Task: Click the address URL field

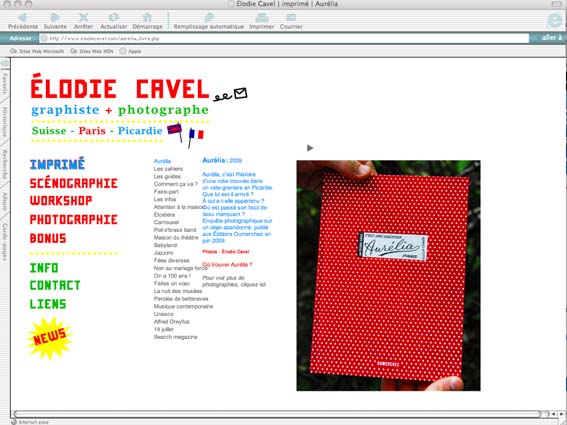Action: [284, 38]
